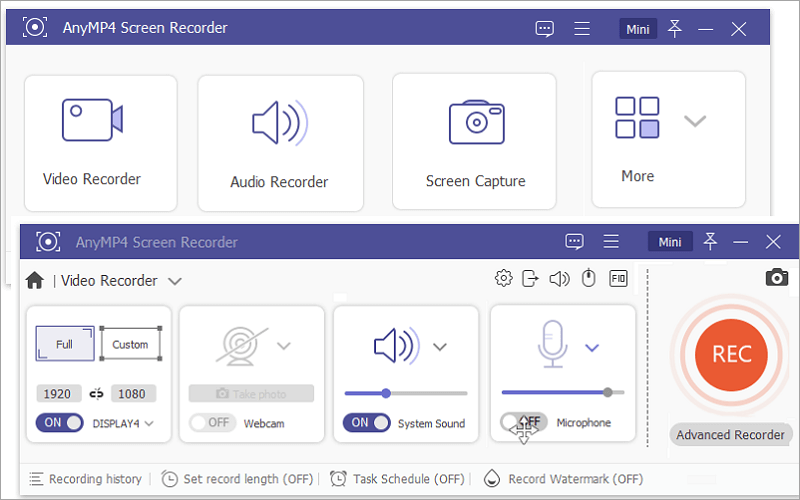This screenshot has width=800, height=500.
Task: Toggle System Sound ON switch
Action: pos(366,423)
